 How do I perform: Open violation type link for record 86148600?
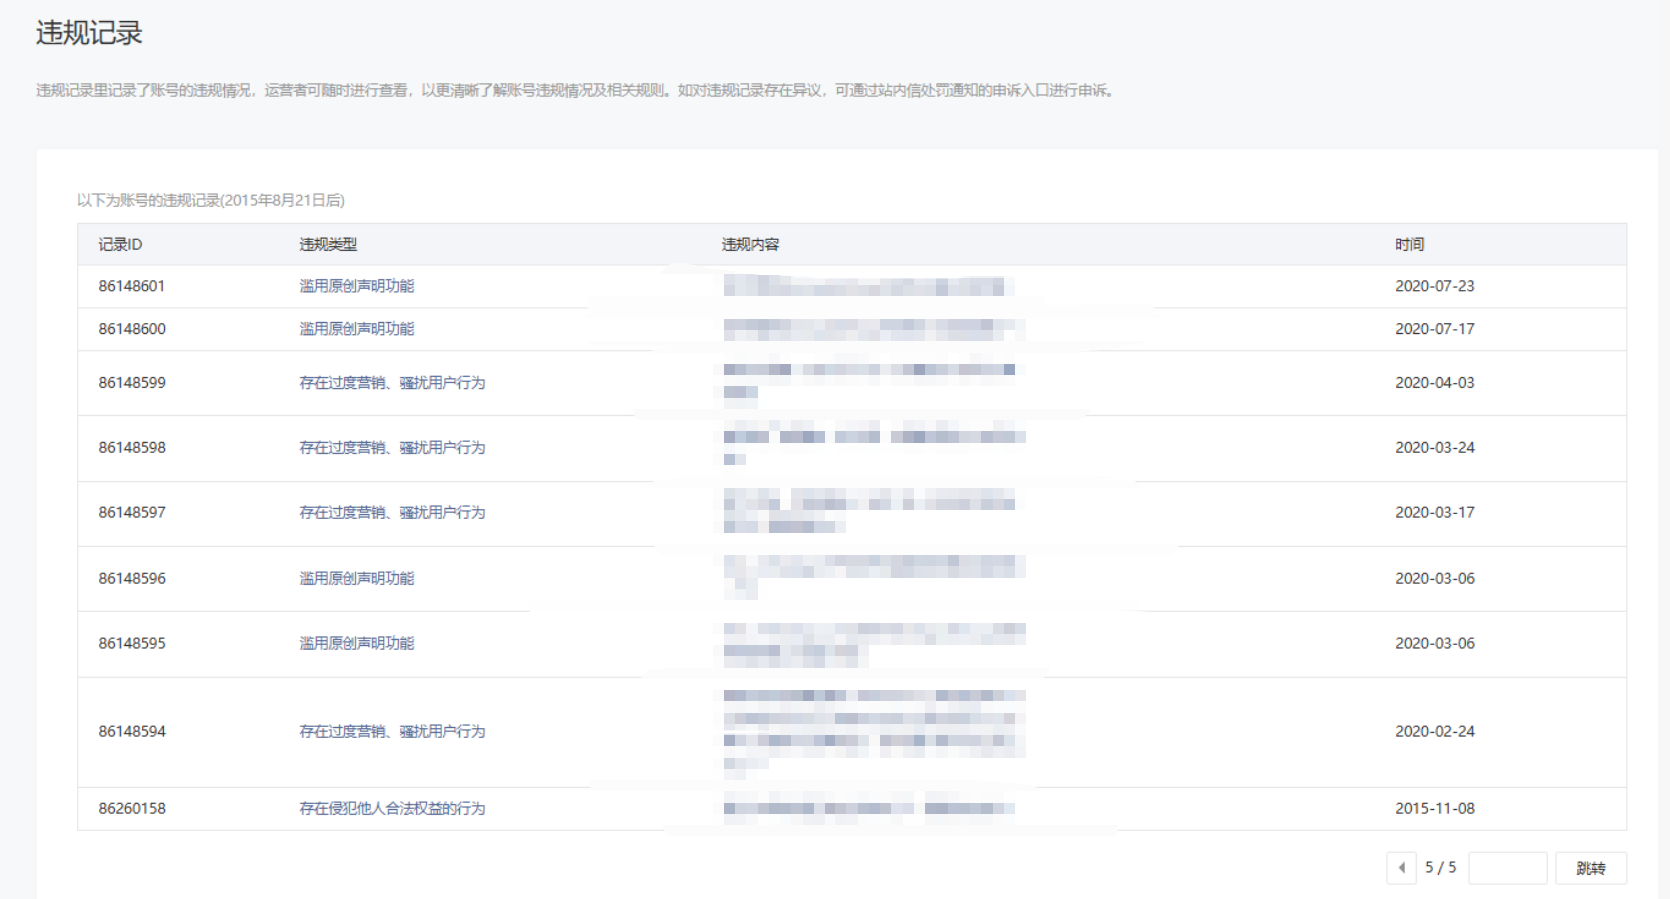pyautogui.click(x=356, y=329)
